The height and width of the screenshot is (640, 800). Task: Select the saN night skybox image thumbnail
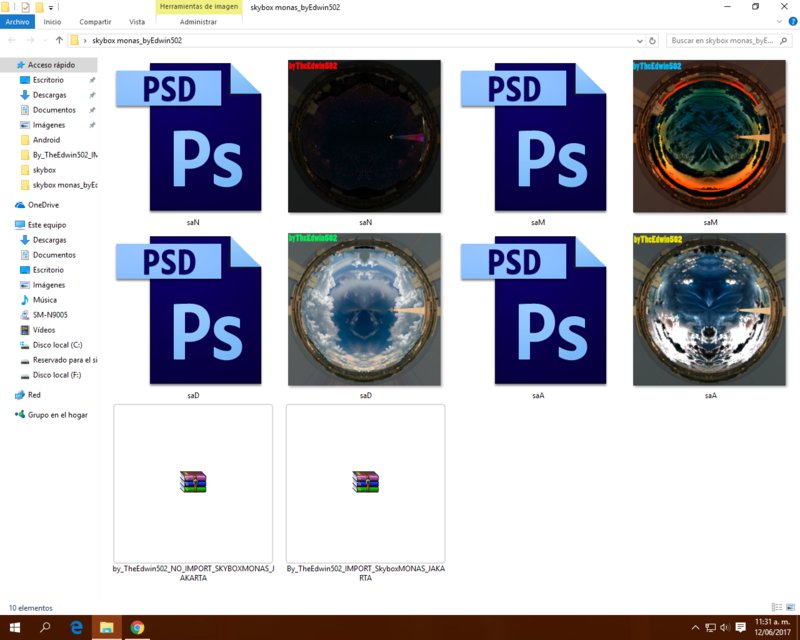[x=364, y=136]
